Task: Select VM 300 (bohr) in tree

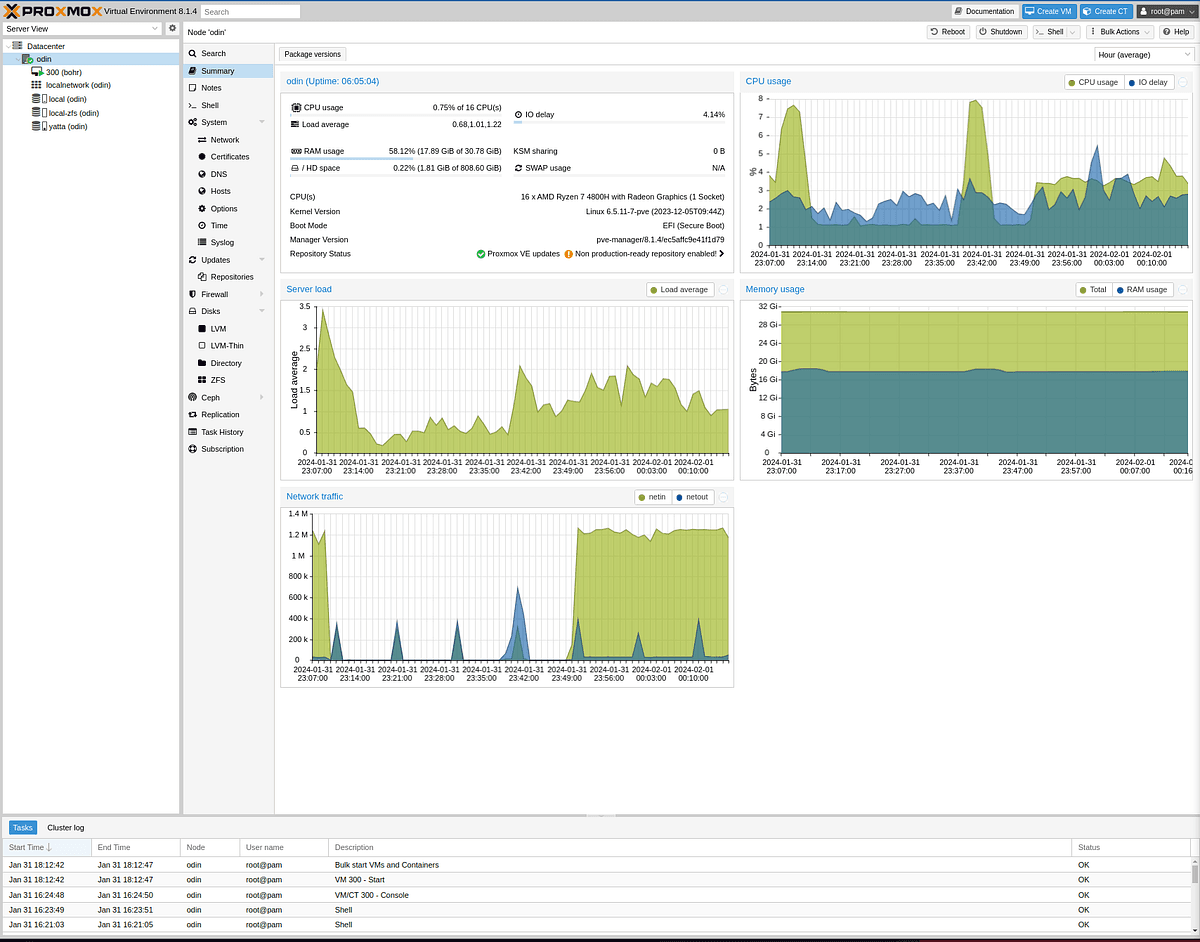Action: click(63, 72)
